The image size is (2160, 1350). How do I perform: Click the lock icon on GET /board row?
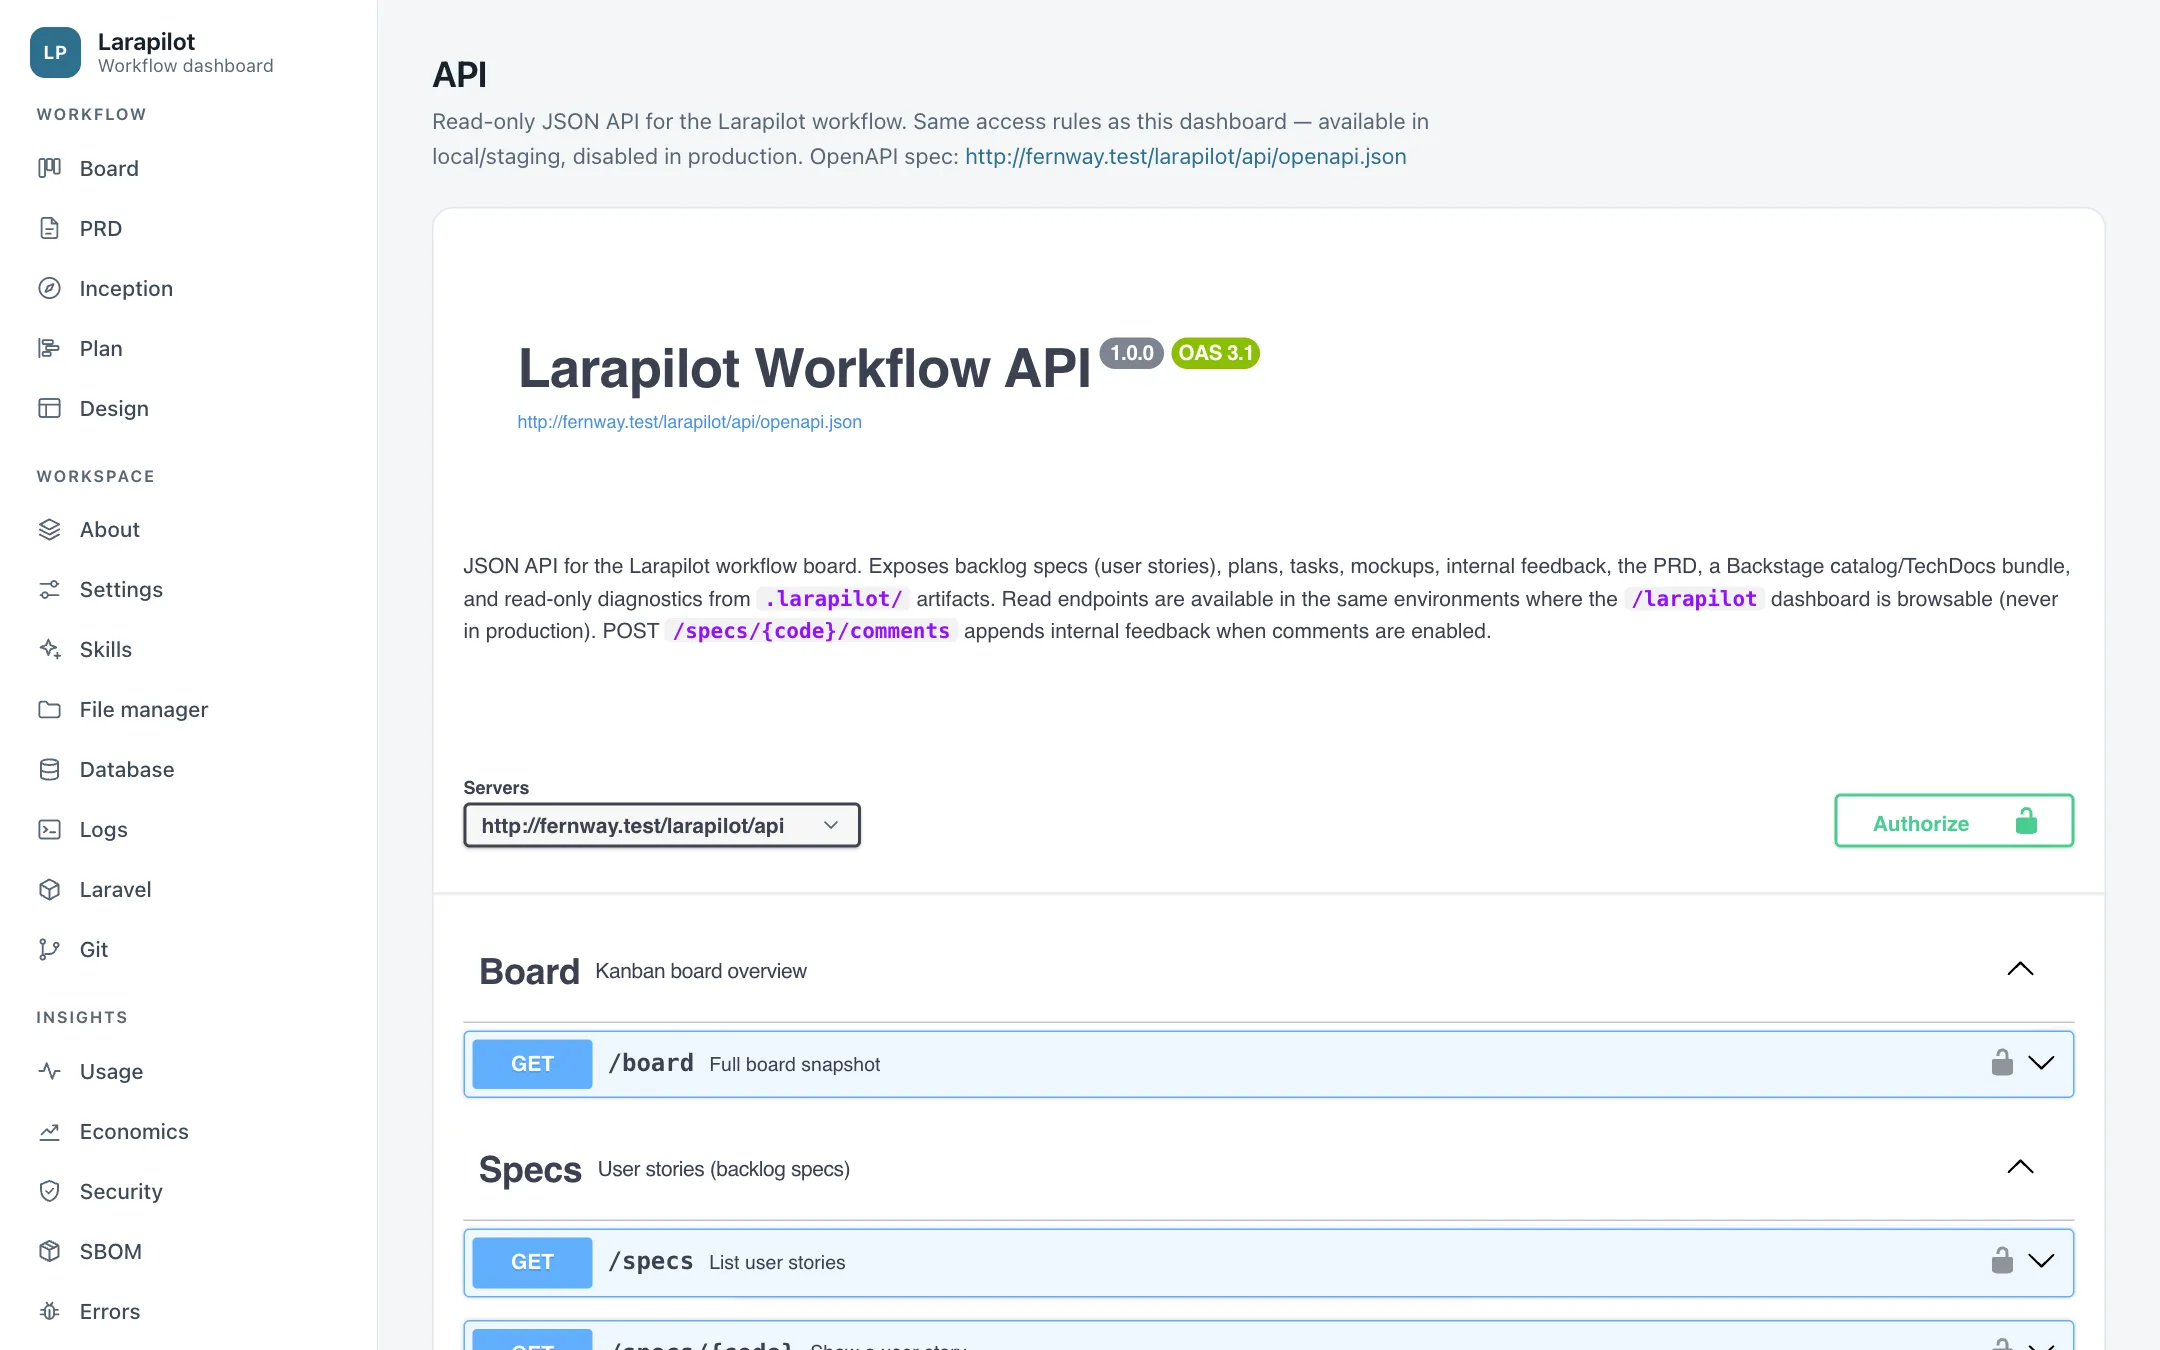coord(2002,1062)
